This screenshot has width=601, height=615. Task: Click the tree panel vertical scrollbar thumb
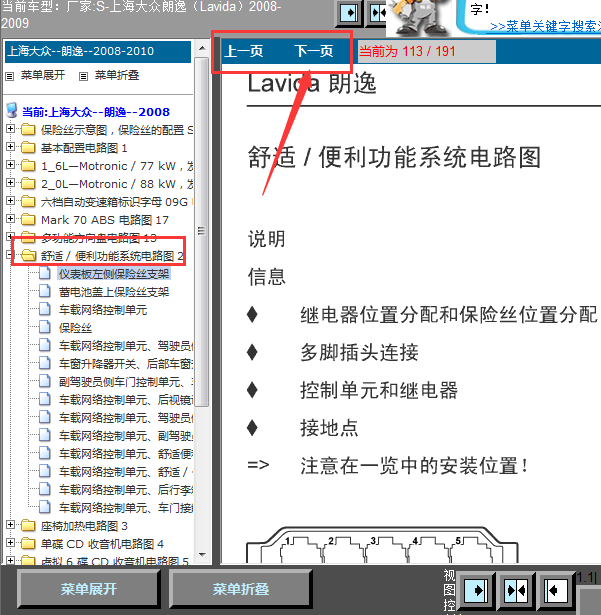coord(202,231)
